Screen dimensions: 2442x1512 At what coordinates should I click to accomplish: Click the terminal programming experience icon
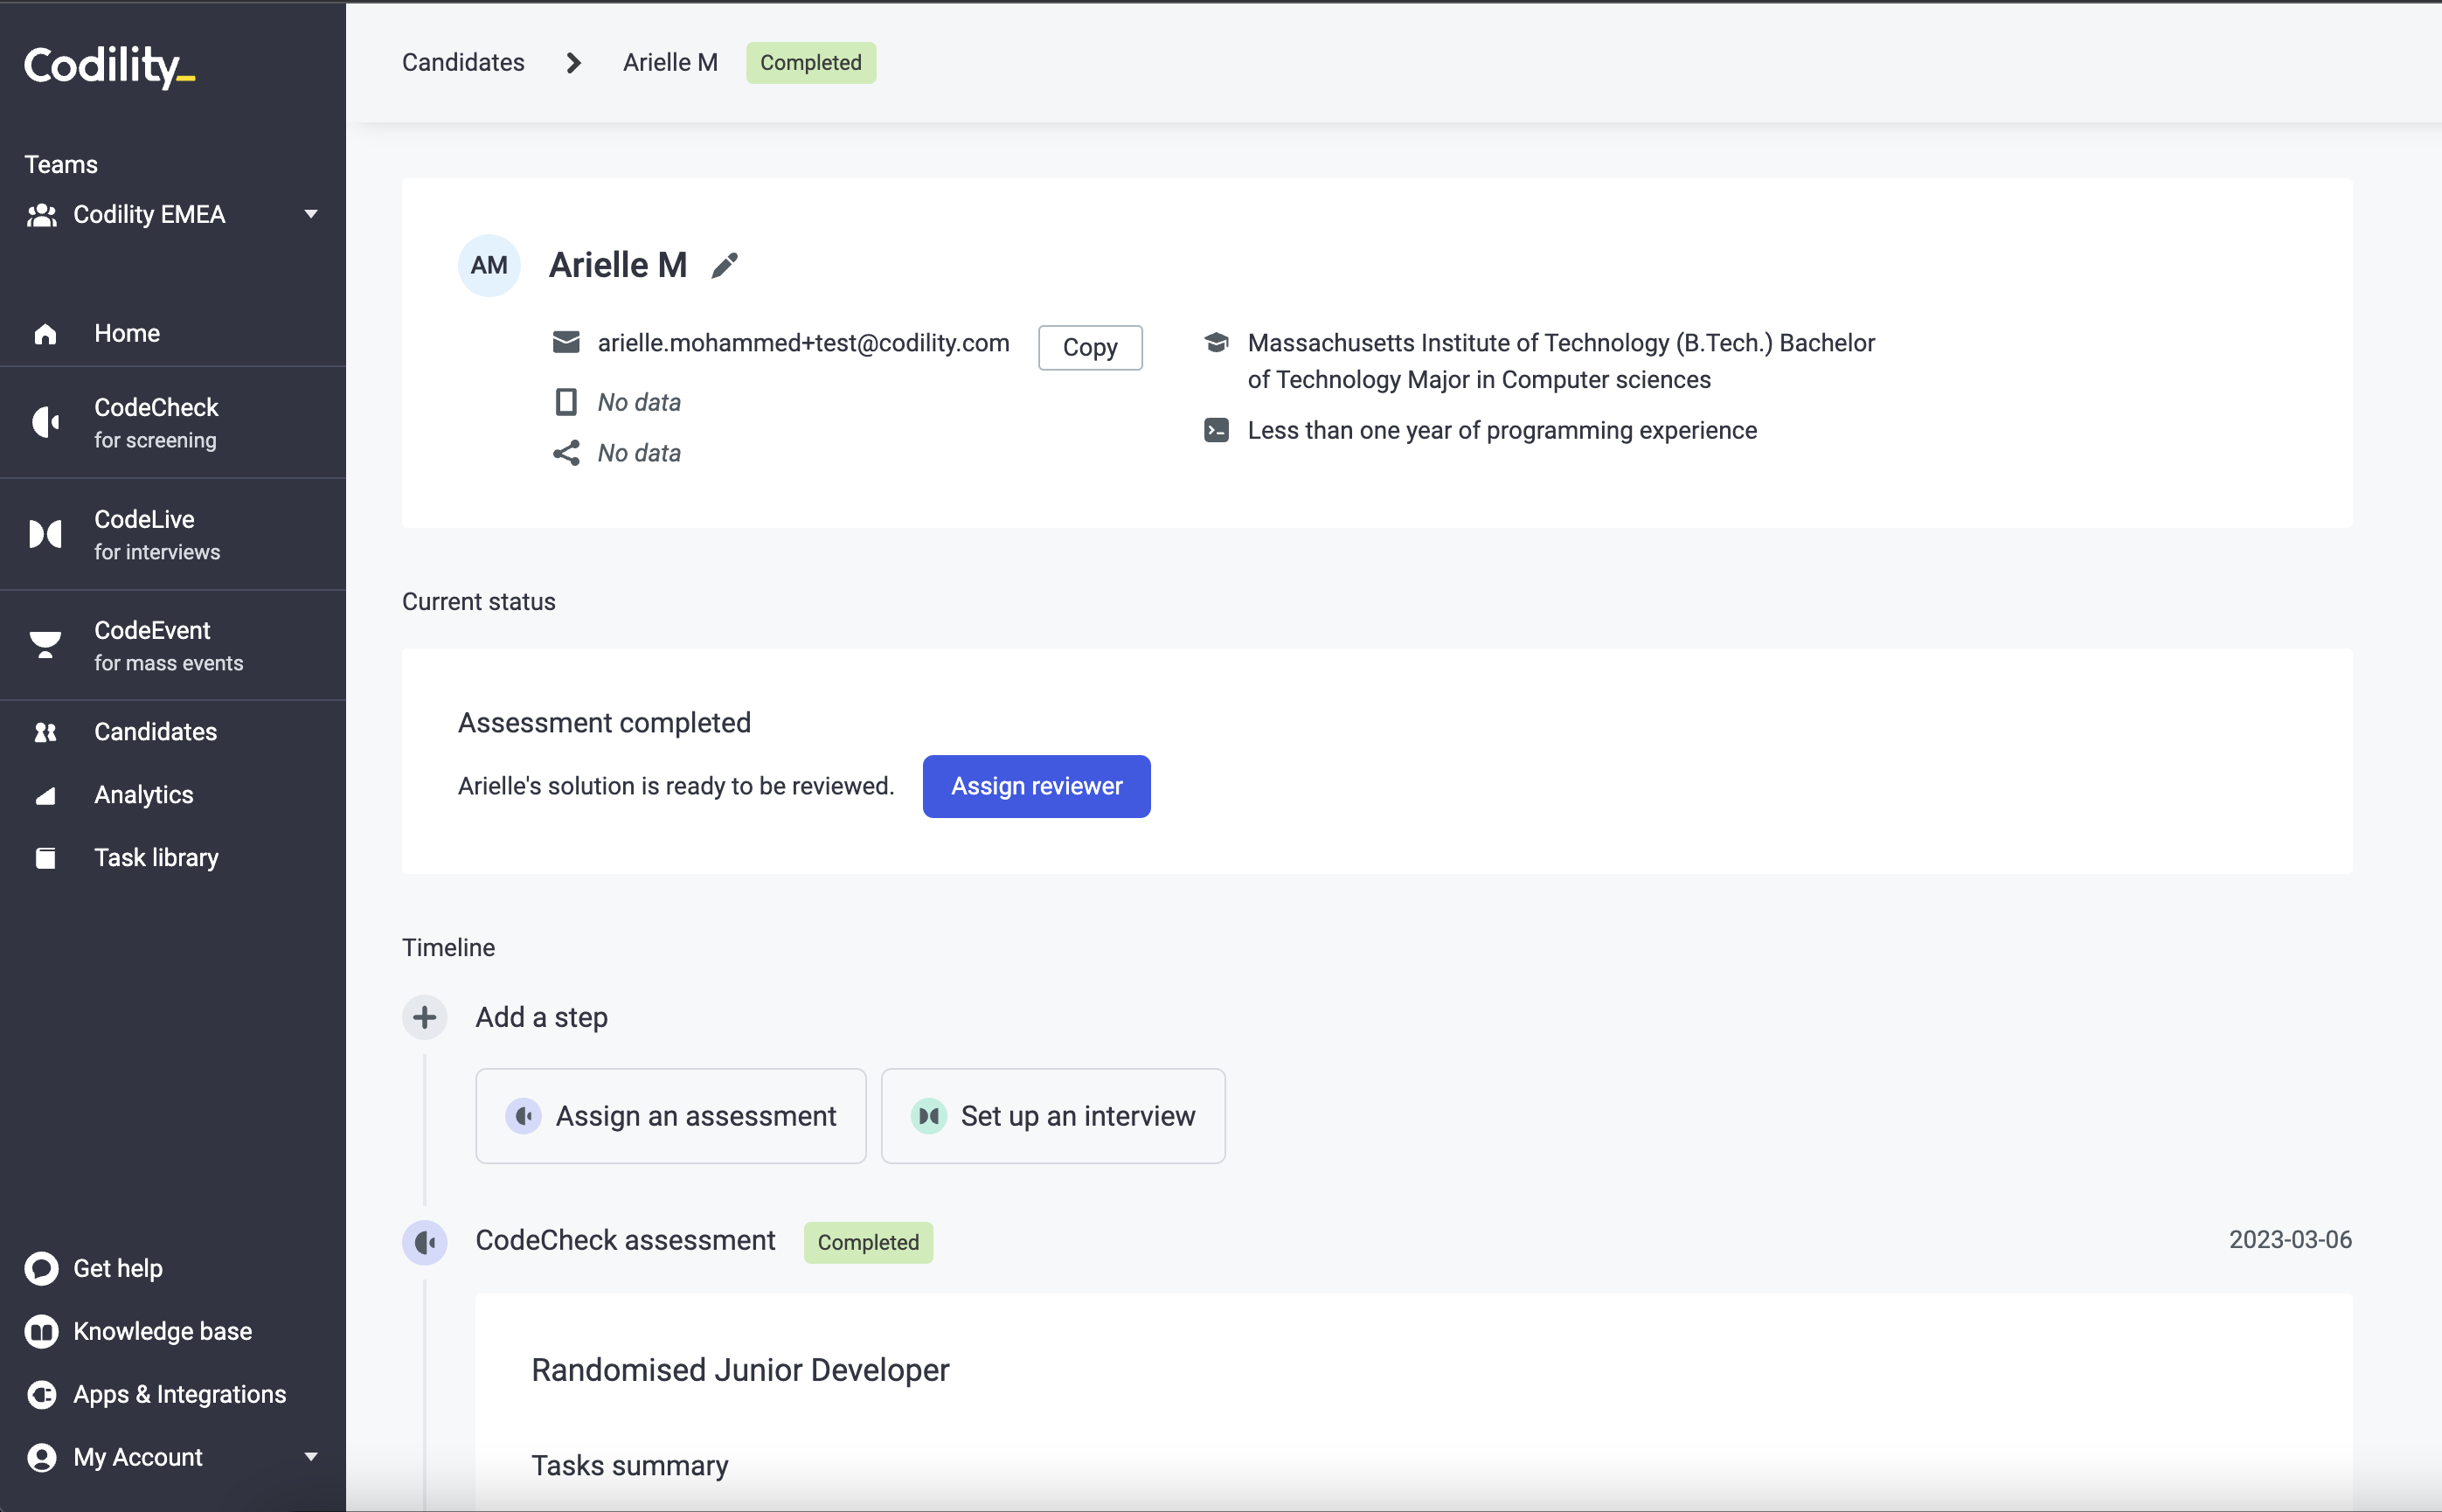tap(1217, 431)
